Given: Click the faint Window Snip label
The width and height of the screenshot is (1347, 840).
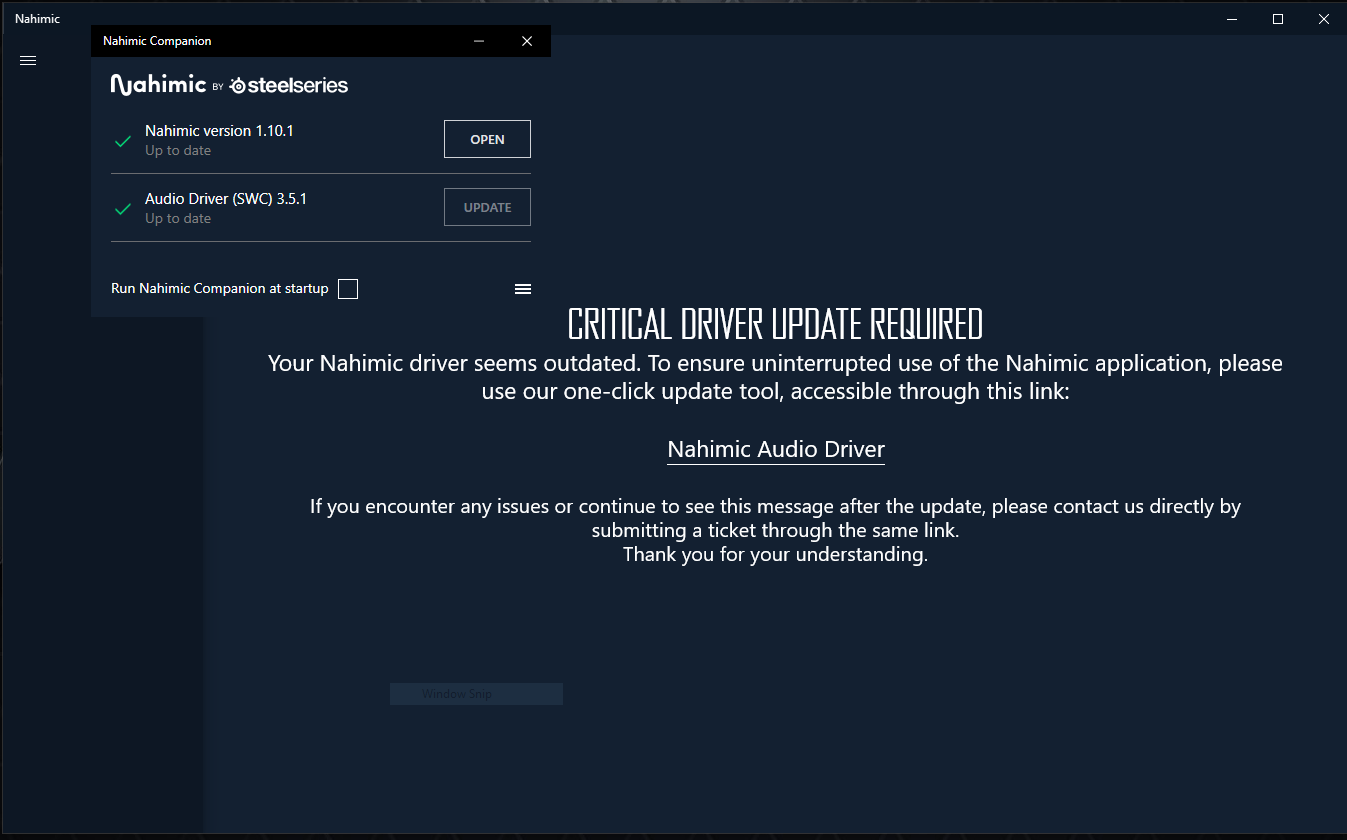Looking at the screenshot, I should pyautogui.click(x=456, y=694).
